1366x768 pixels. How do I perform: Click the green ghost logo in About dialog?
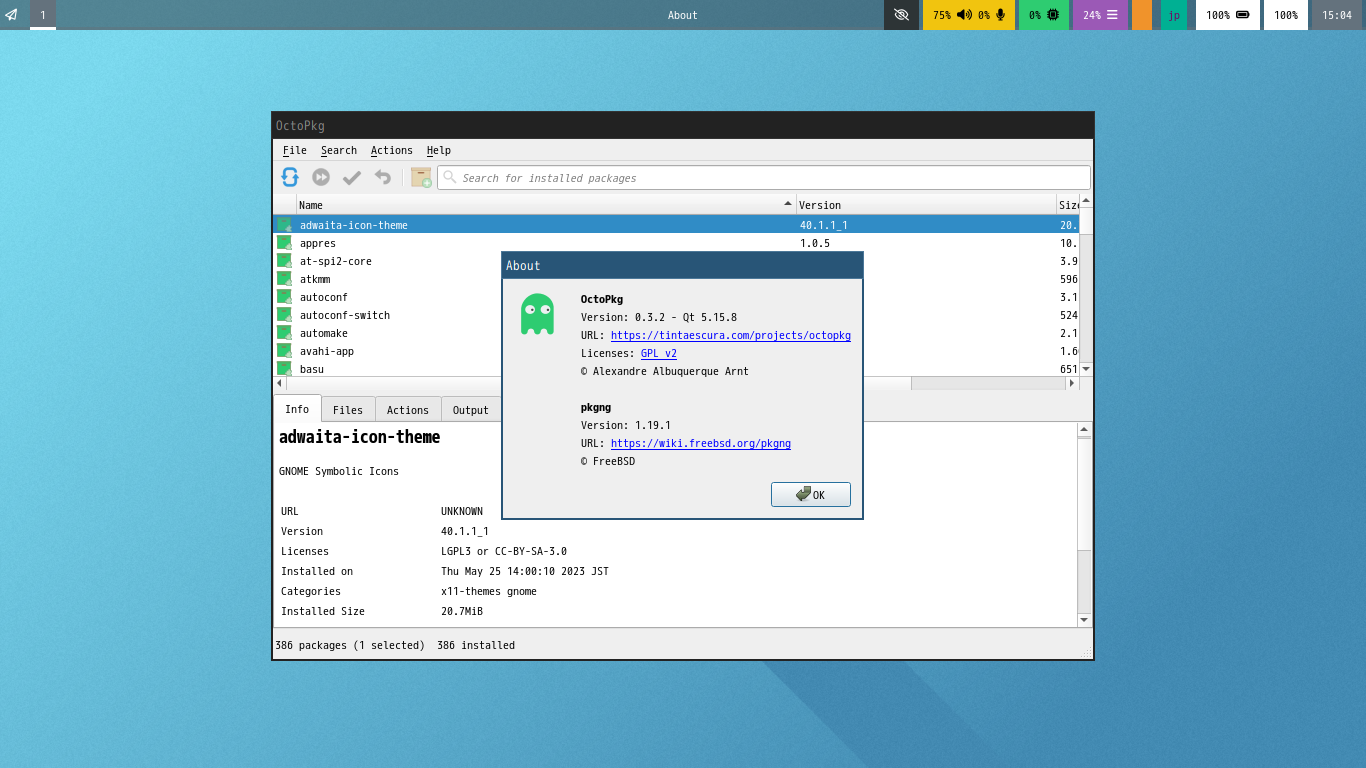point(537,314)
